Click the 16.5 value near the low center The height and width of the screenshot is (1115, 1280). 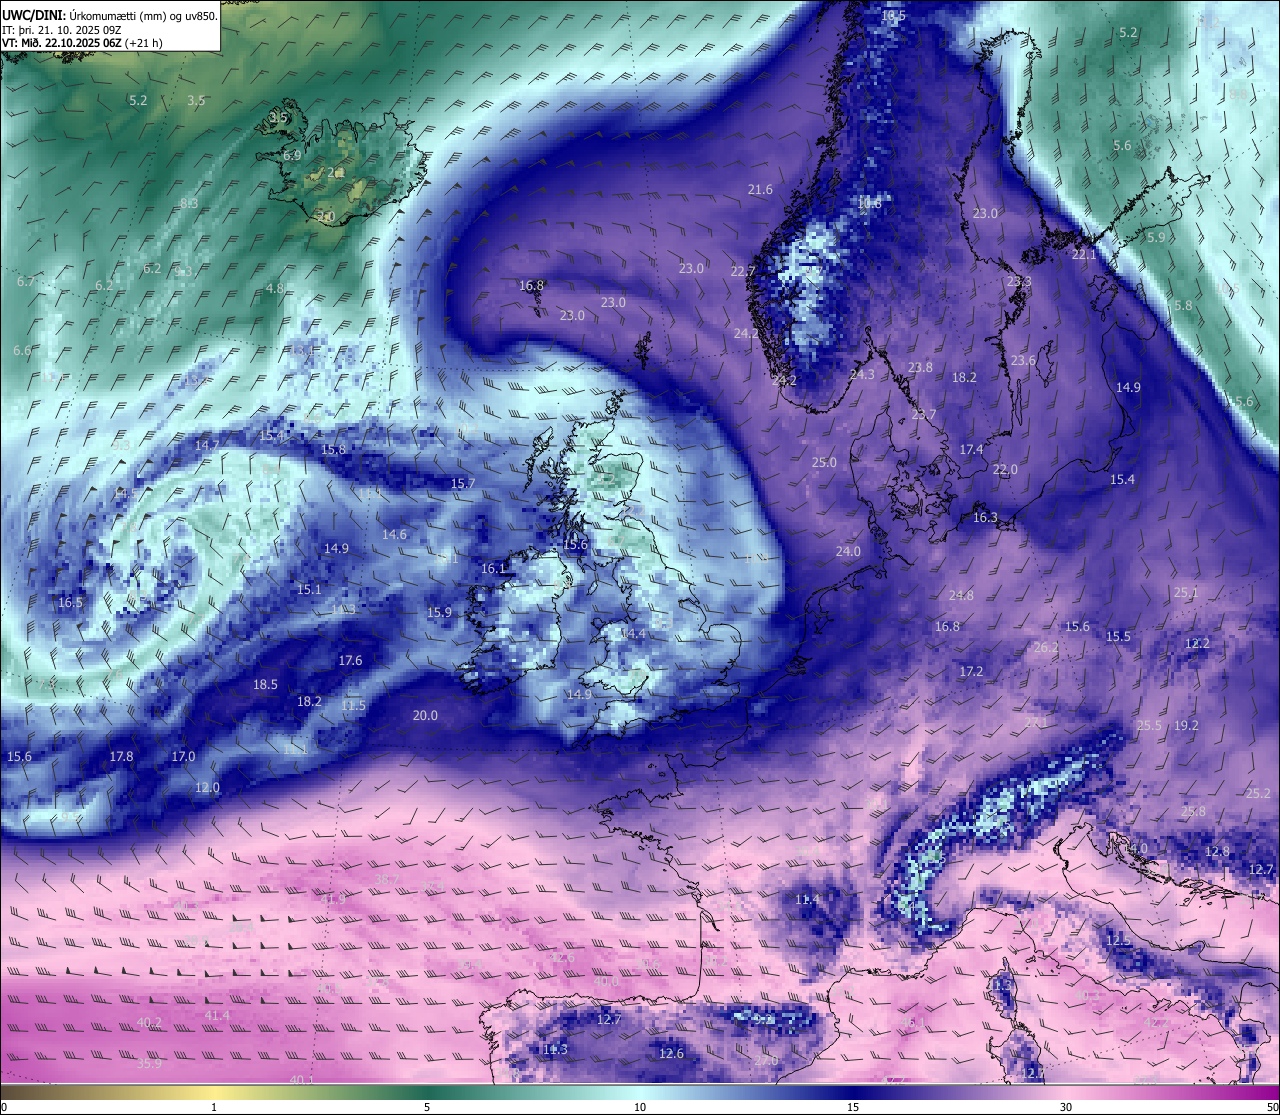[x=70, y=603]
